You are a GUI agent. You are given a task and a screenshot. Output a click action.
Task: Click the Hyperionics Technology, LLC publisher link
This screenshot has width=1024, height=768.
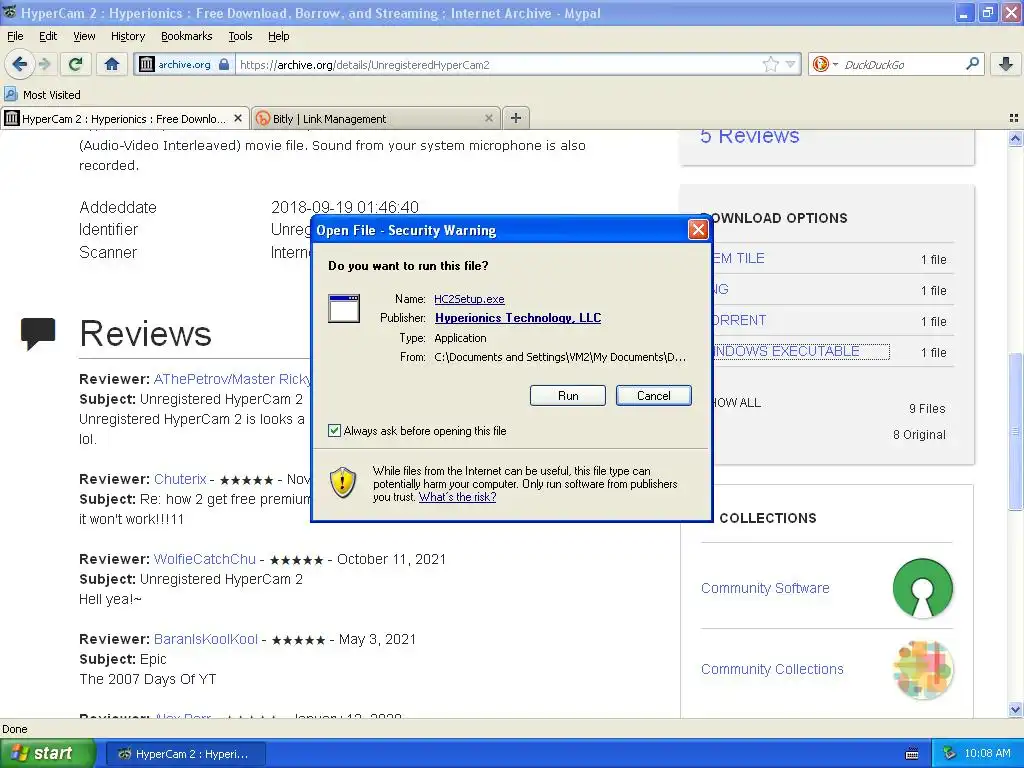518,317
